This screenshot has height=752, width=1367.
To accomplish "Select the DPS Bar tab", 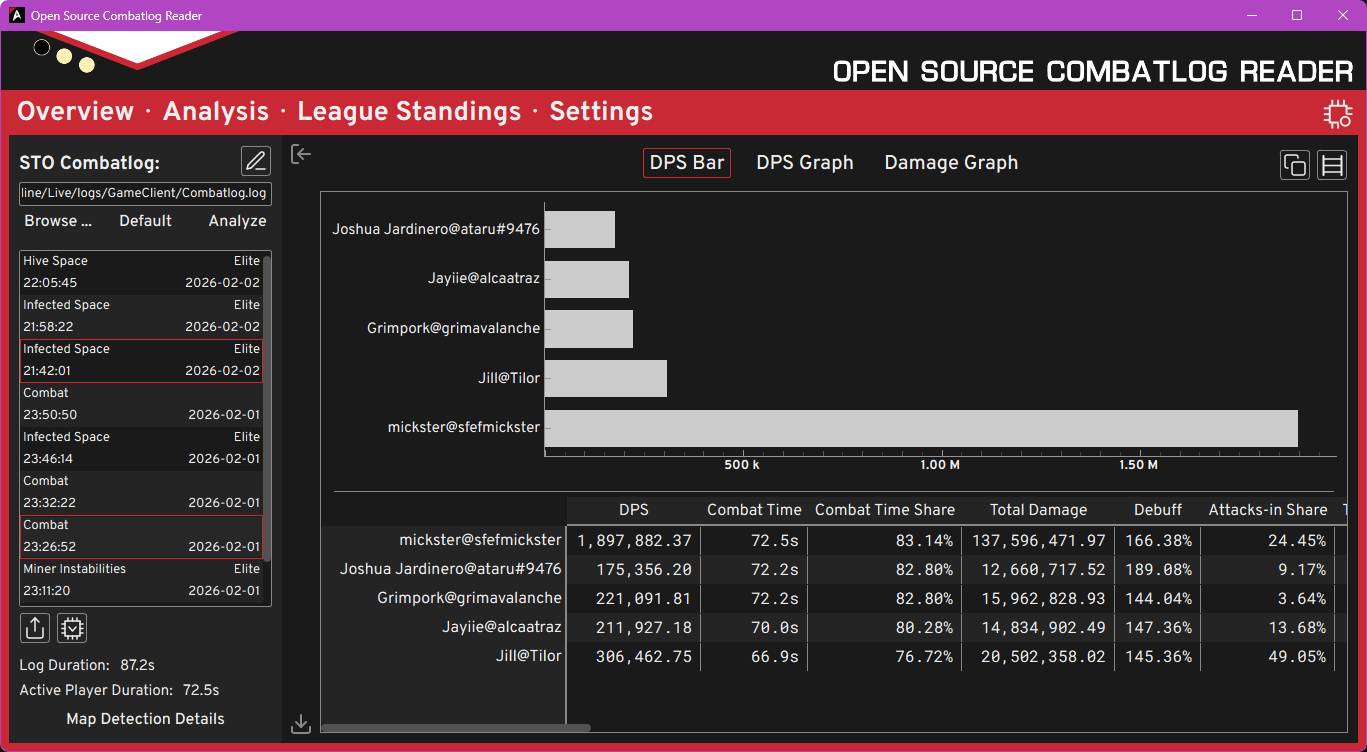I will (686, 163).
